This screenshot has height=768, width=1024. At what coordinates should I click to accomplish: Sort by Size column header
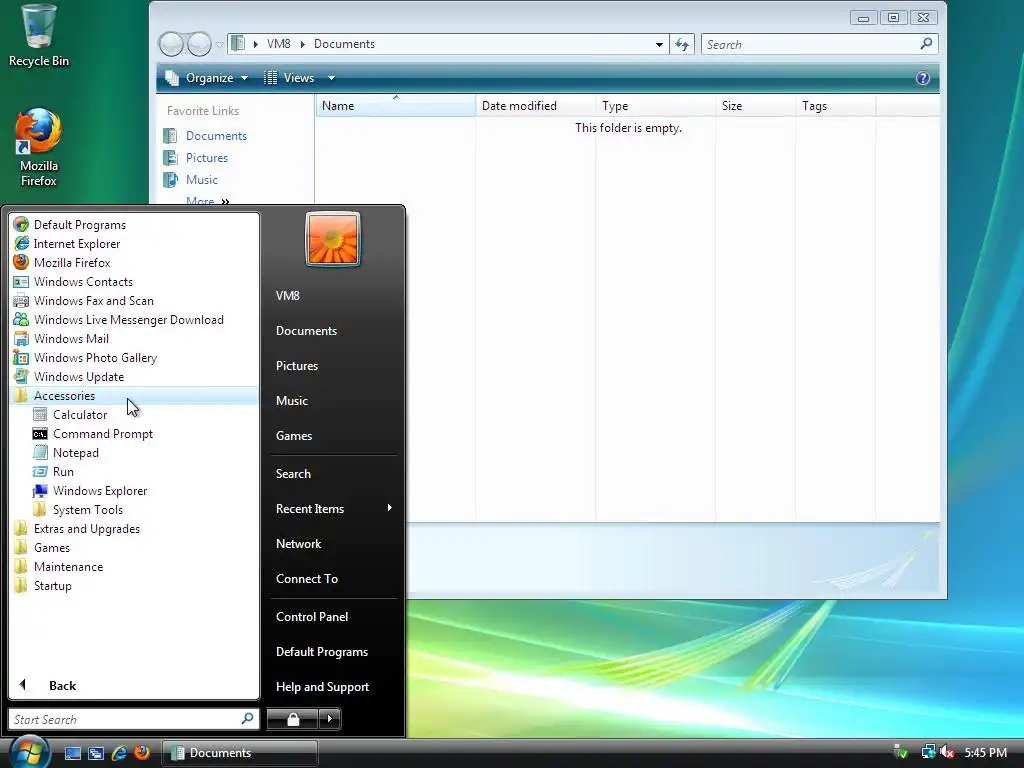point(756,106)
